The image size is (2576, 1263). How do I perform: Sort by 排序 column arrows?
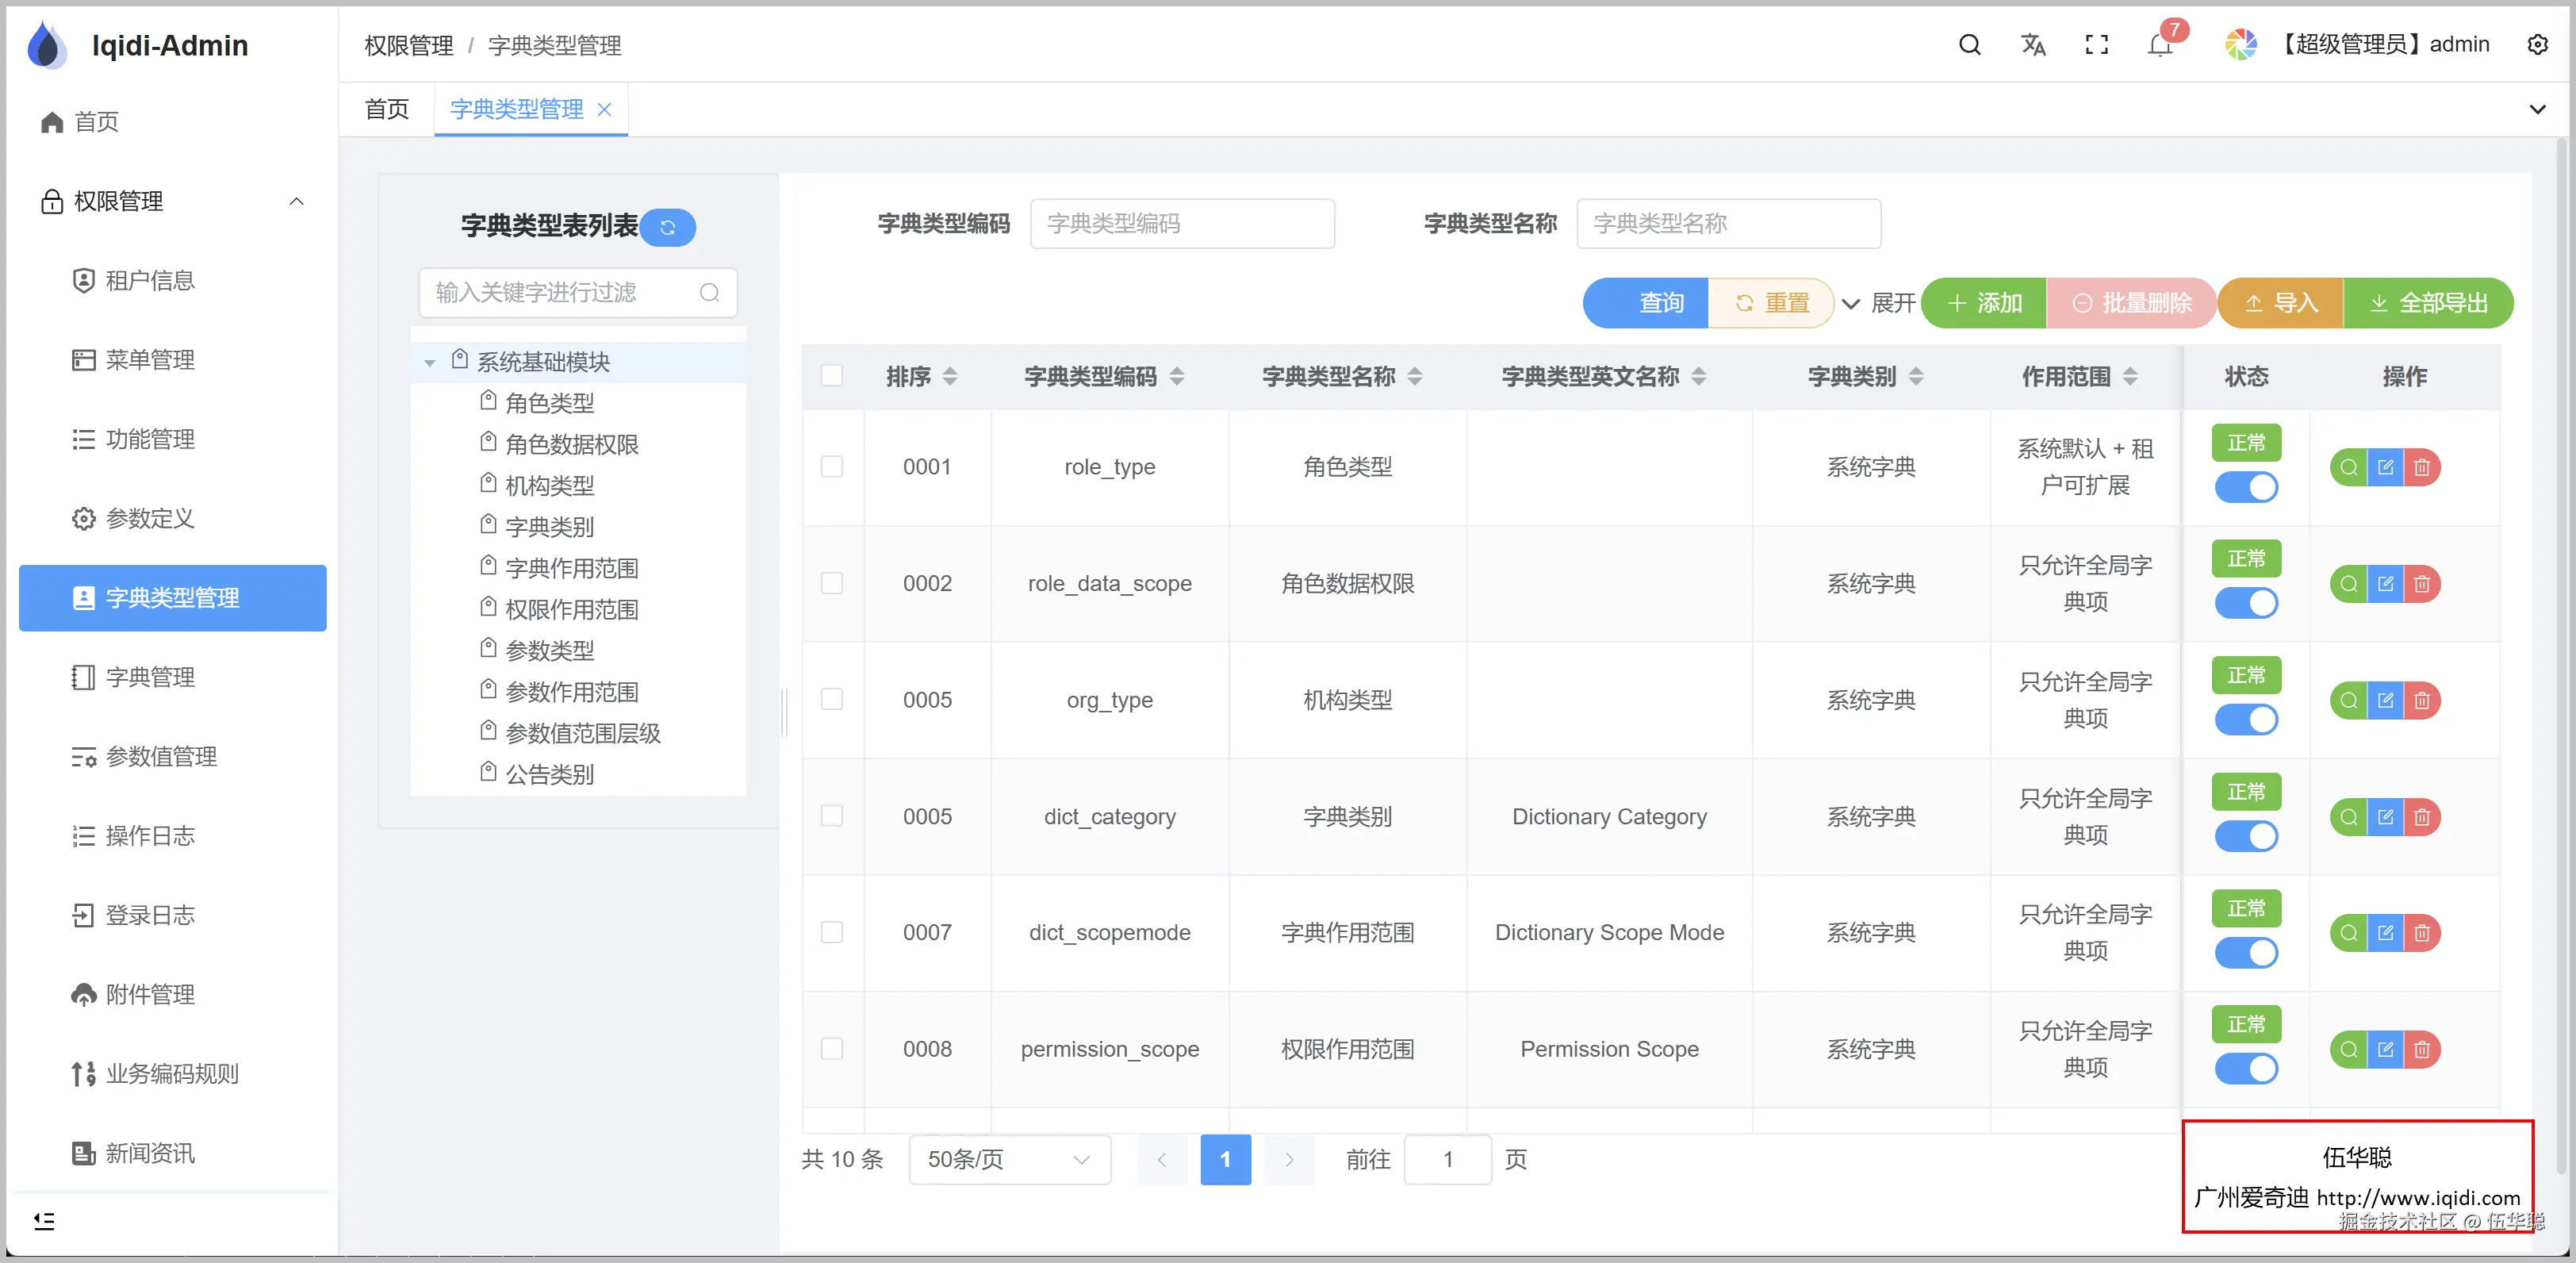(x=950, y=376)
